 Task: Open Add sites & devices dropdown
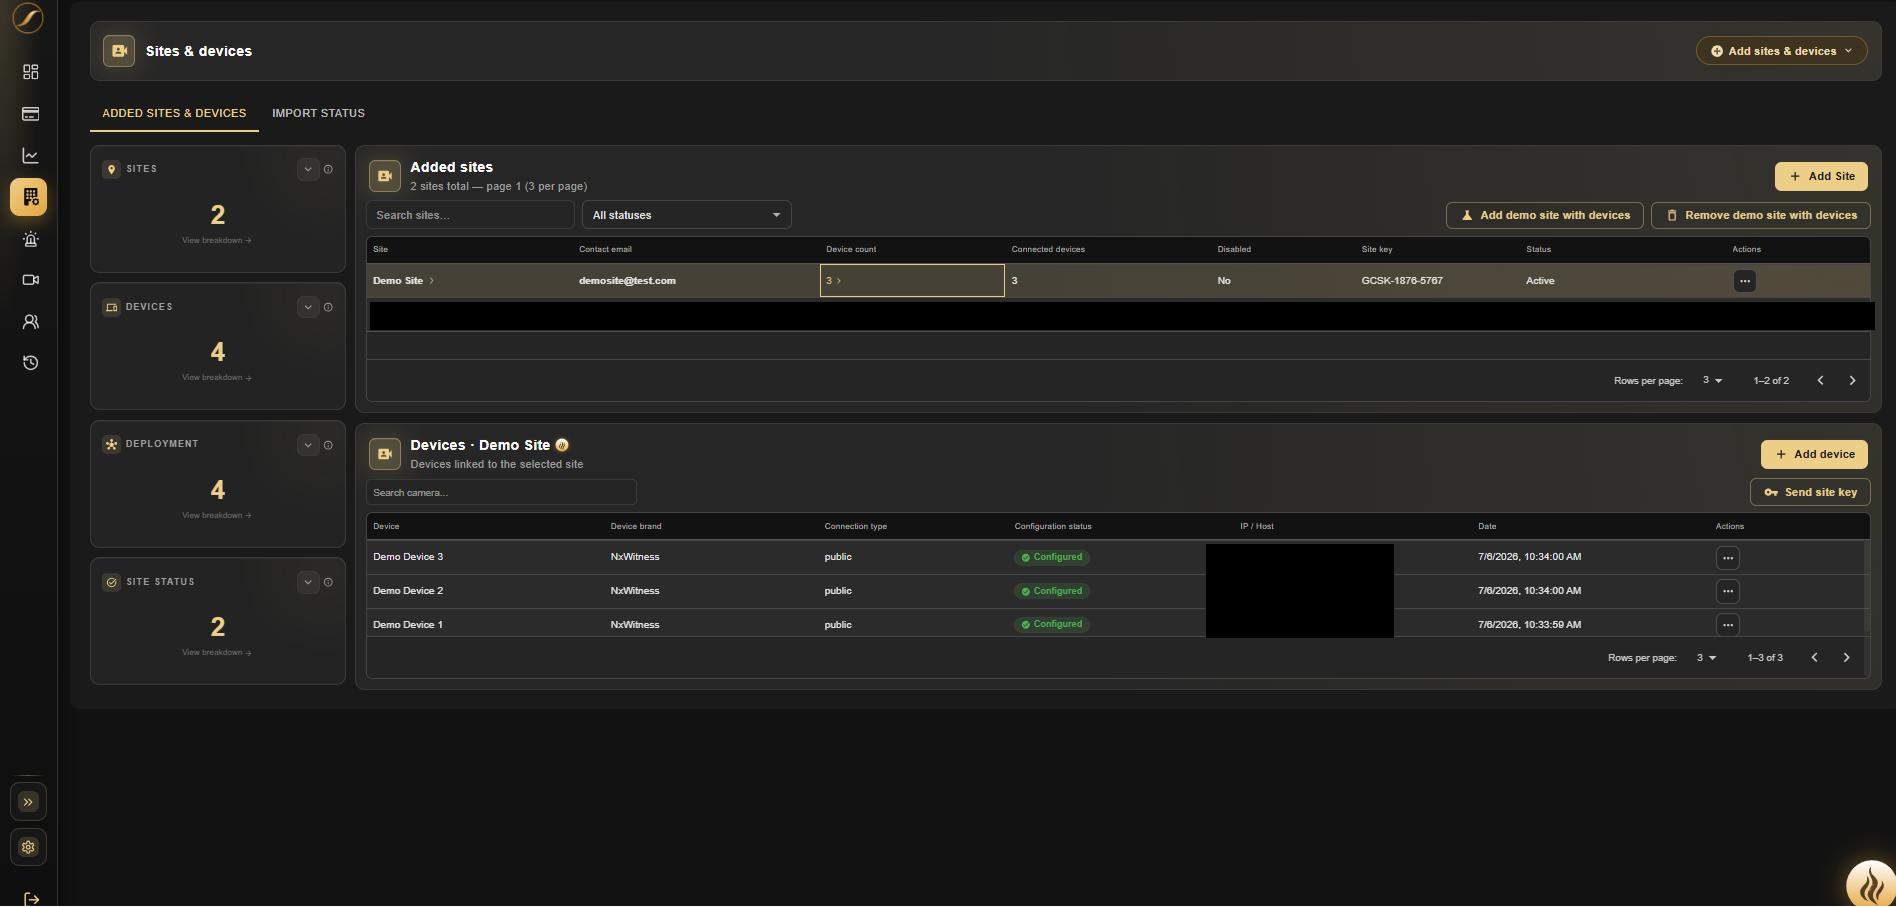tap(1781, 51)
